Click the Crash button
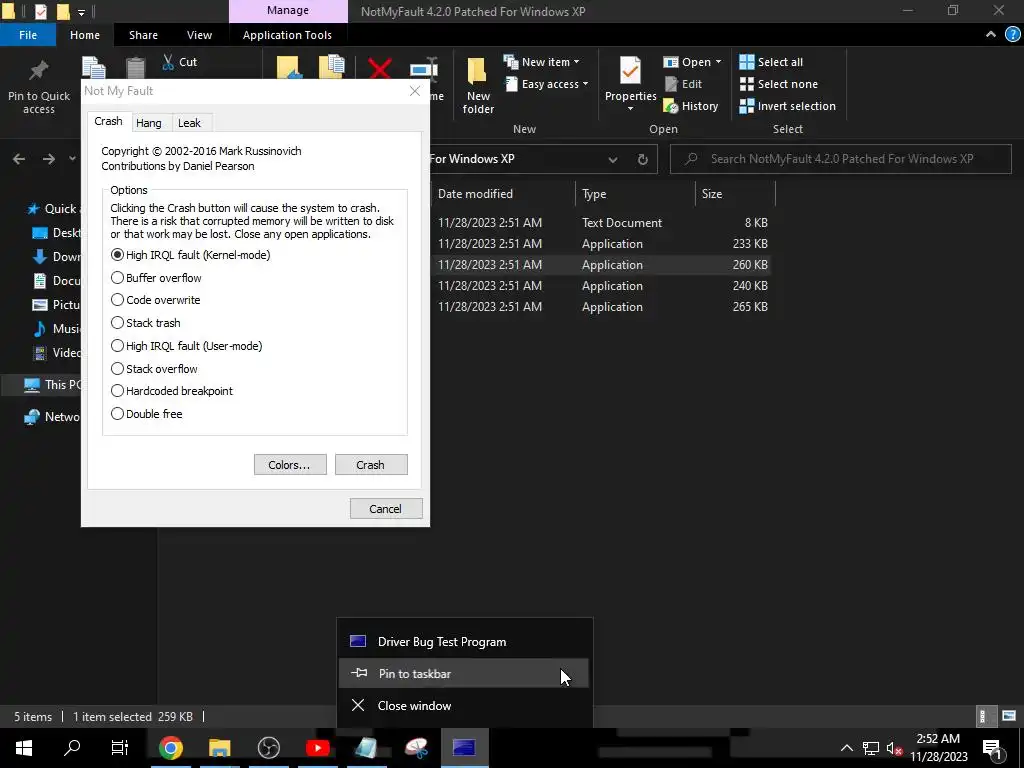The width and height of the screenshot is (1024, 768). (371, 465)
